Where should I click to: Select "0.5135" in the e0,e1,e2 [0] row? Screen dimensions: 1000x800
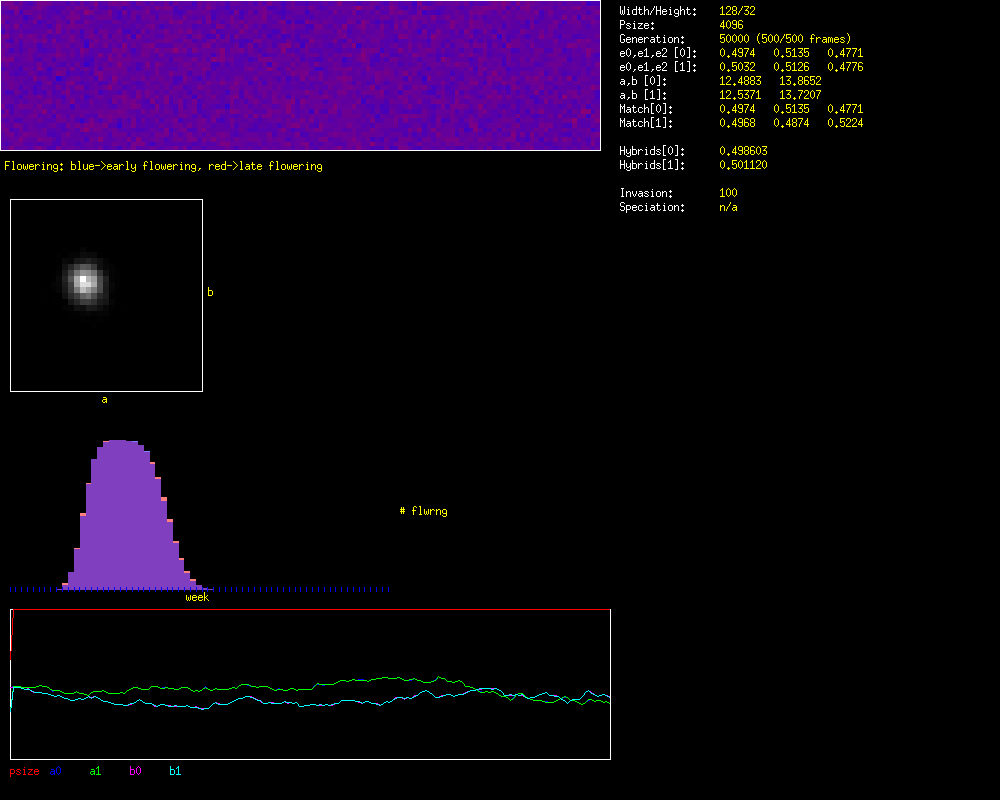click(791, 54)
